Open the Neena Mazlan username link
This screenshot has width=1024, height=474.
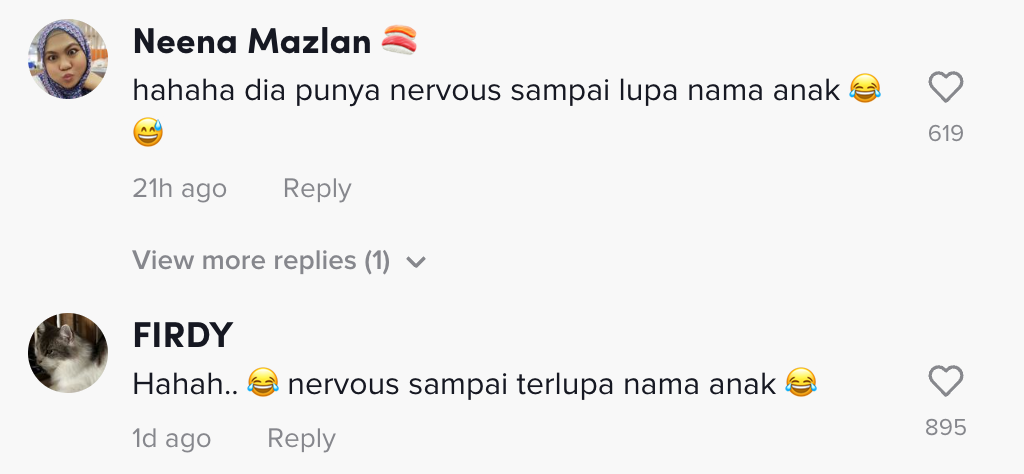(251, 41)
